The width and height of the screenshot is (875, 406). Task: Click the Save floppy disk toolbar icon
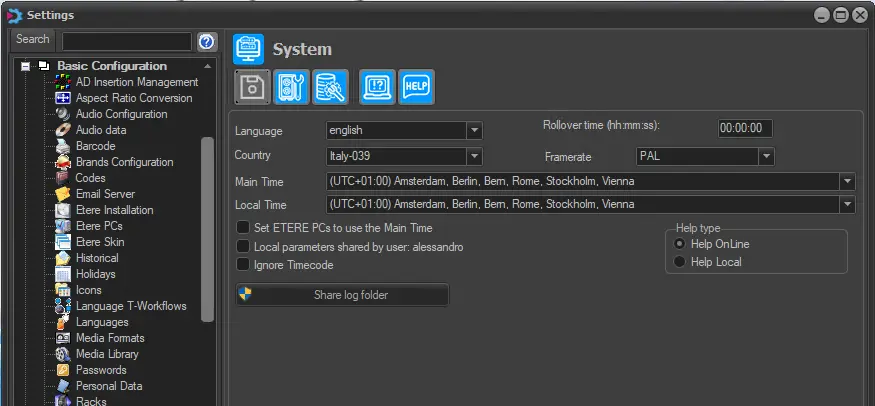pos(252,87)
